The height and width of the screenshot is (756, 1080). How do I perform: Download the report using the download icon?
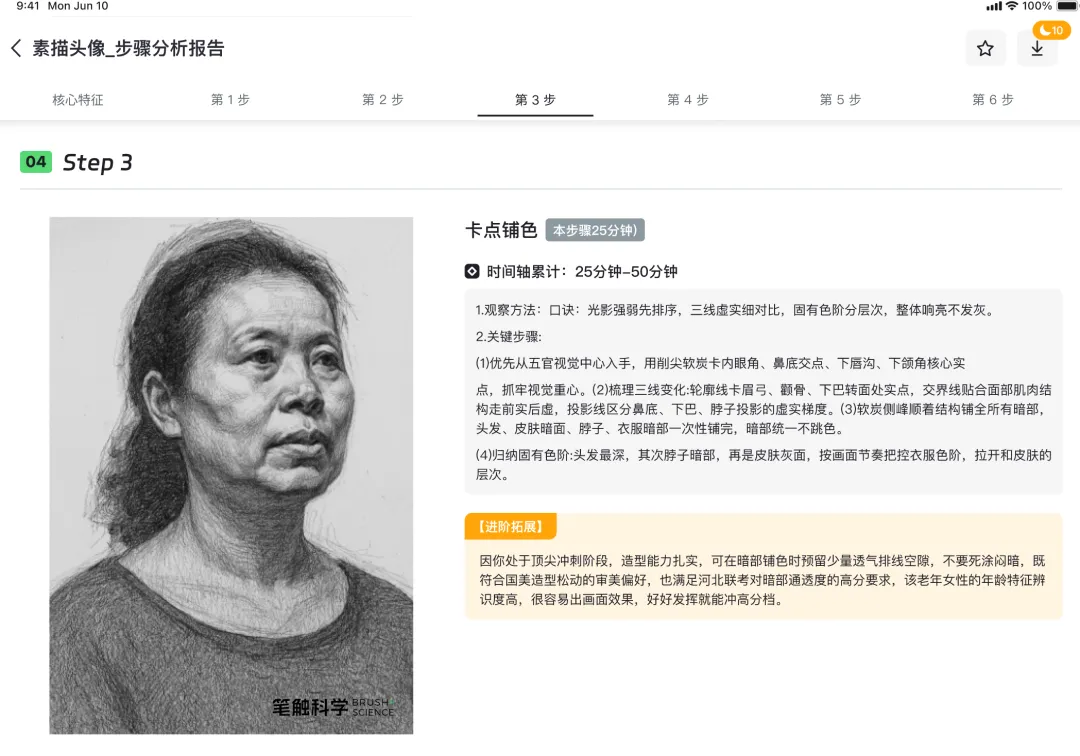[x=1037, y=49]
